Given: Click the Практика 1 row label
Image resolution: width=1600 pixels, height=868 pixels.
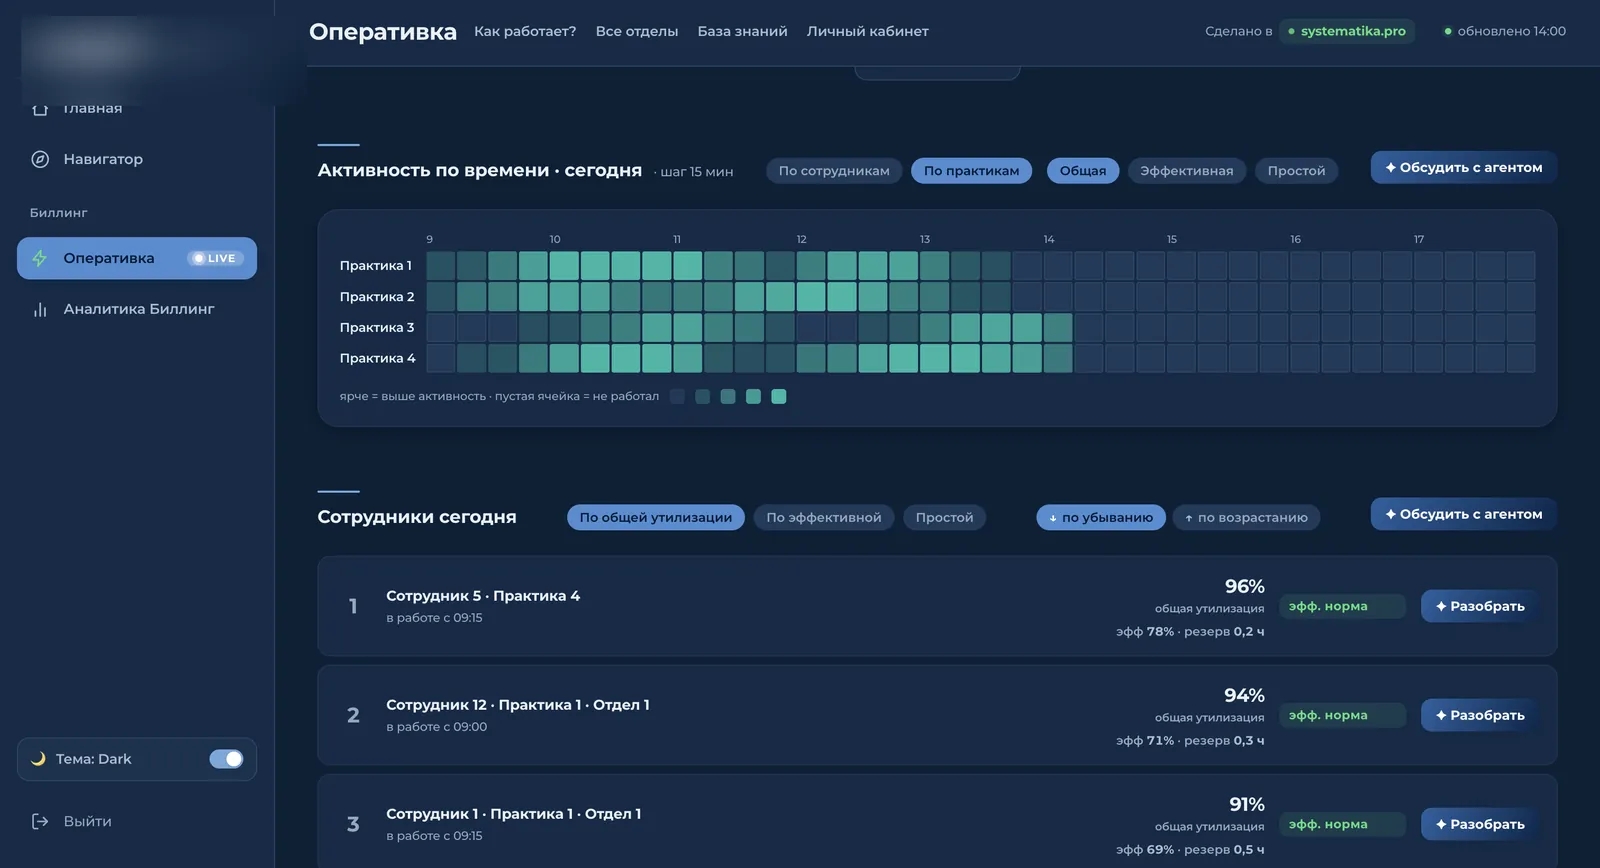Looking at the screenshot, I should [376, 266].
